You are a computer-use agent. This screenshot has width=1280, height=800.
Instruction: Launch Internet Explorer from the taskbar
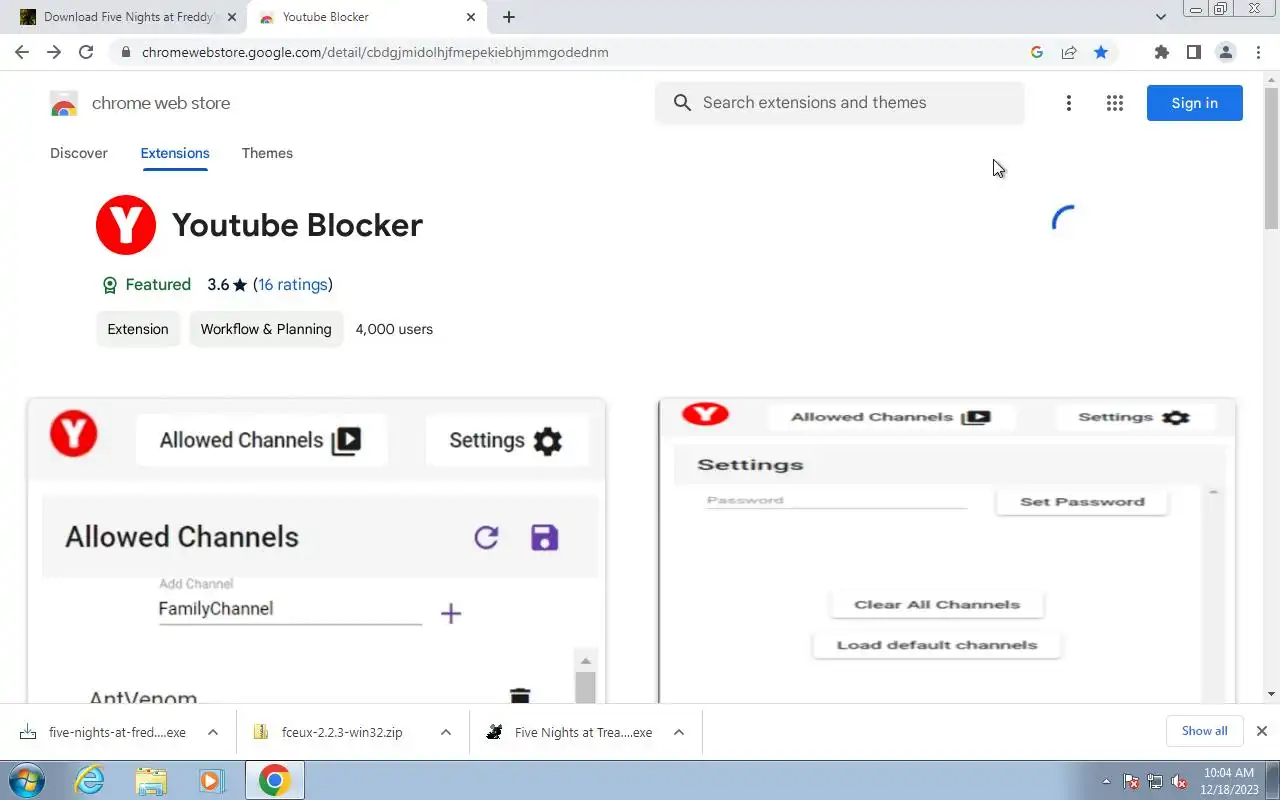[90, 780]
